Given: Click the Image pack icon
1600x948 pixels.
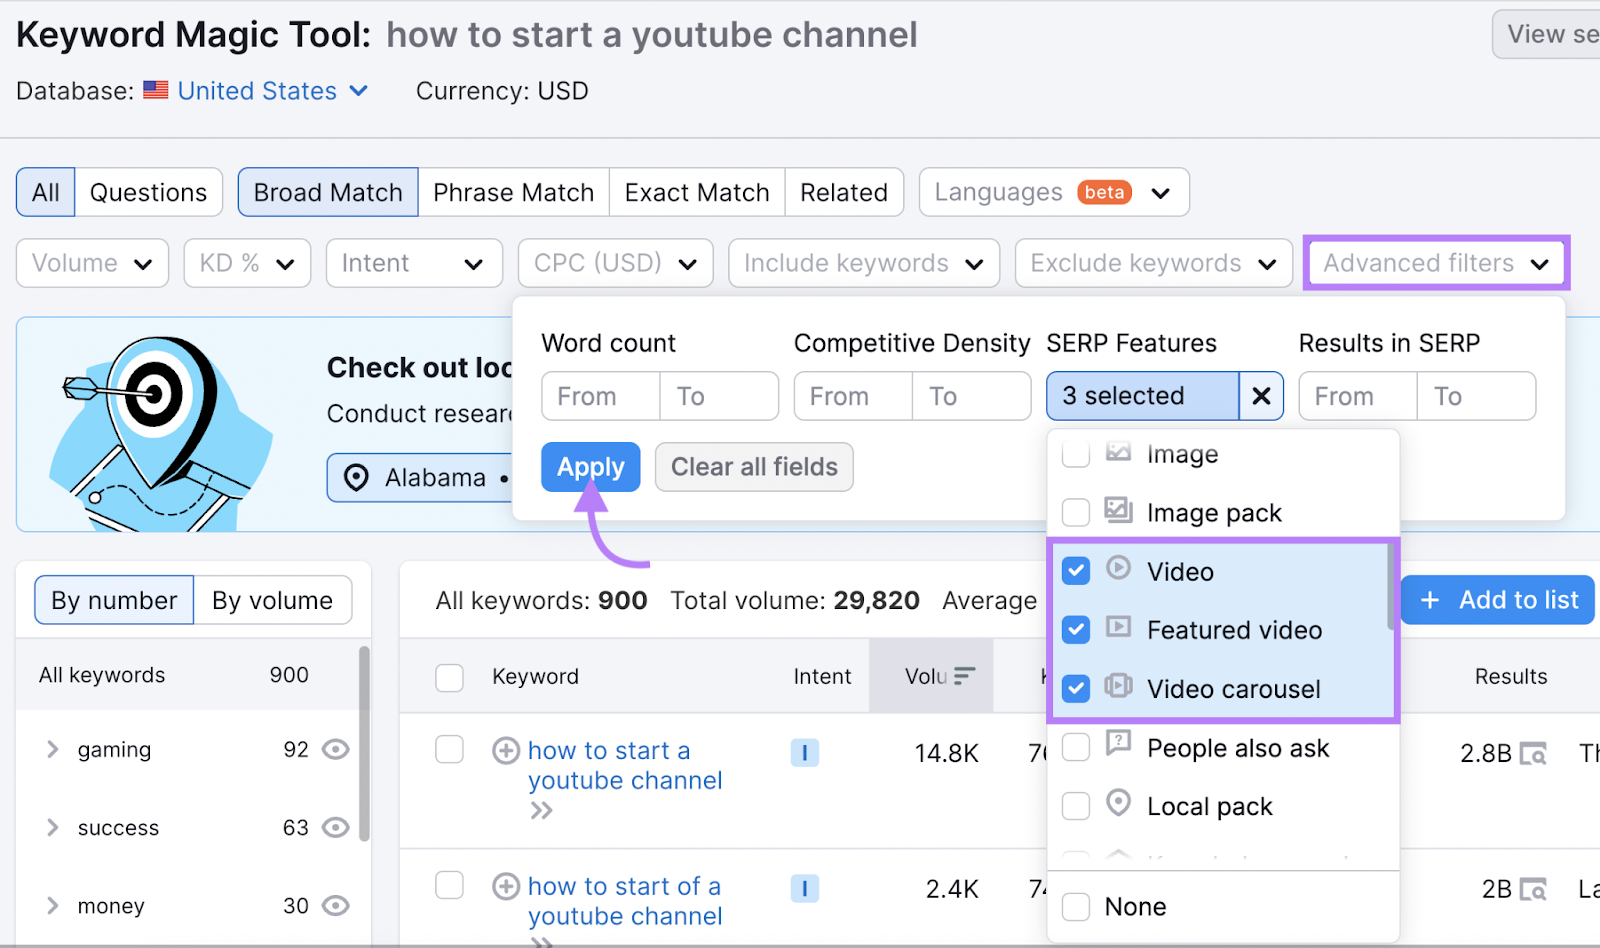Looking at the screenshot, I should [x=1118, y=510].
